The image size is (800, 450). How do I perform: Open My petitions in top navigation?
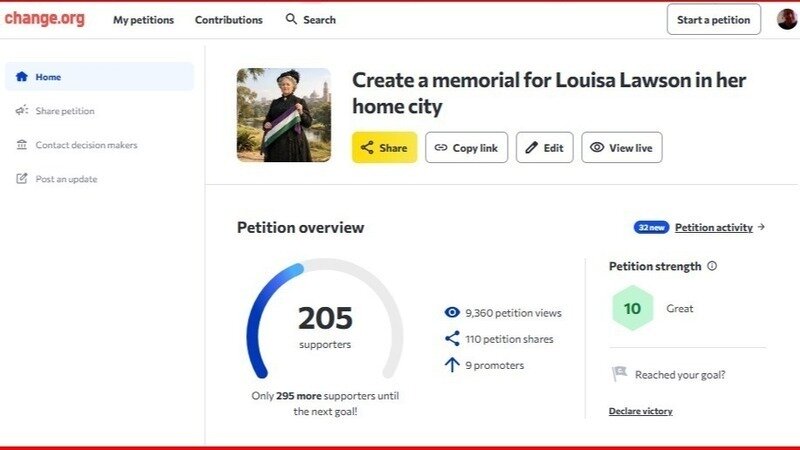pyautogui.click(x=143, y=20)
